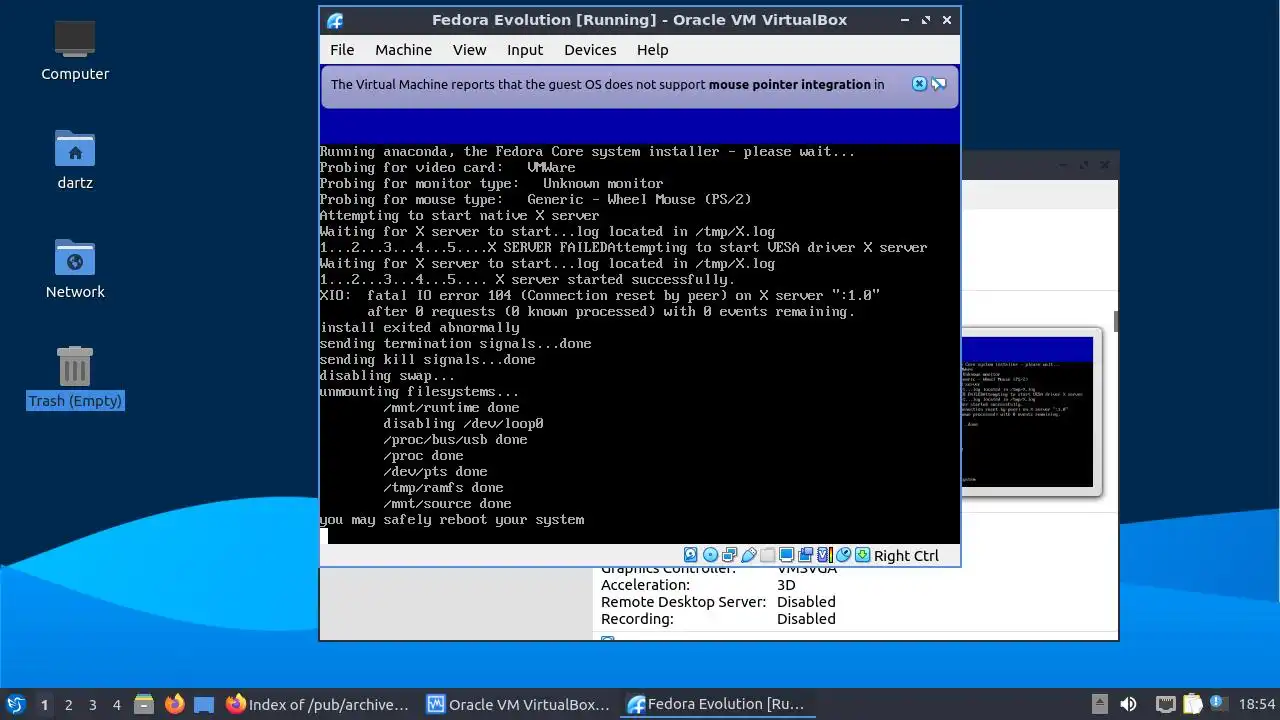Click the optical disk status icon

[x=710, y=555]
